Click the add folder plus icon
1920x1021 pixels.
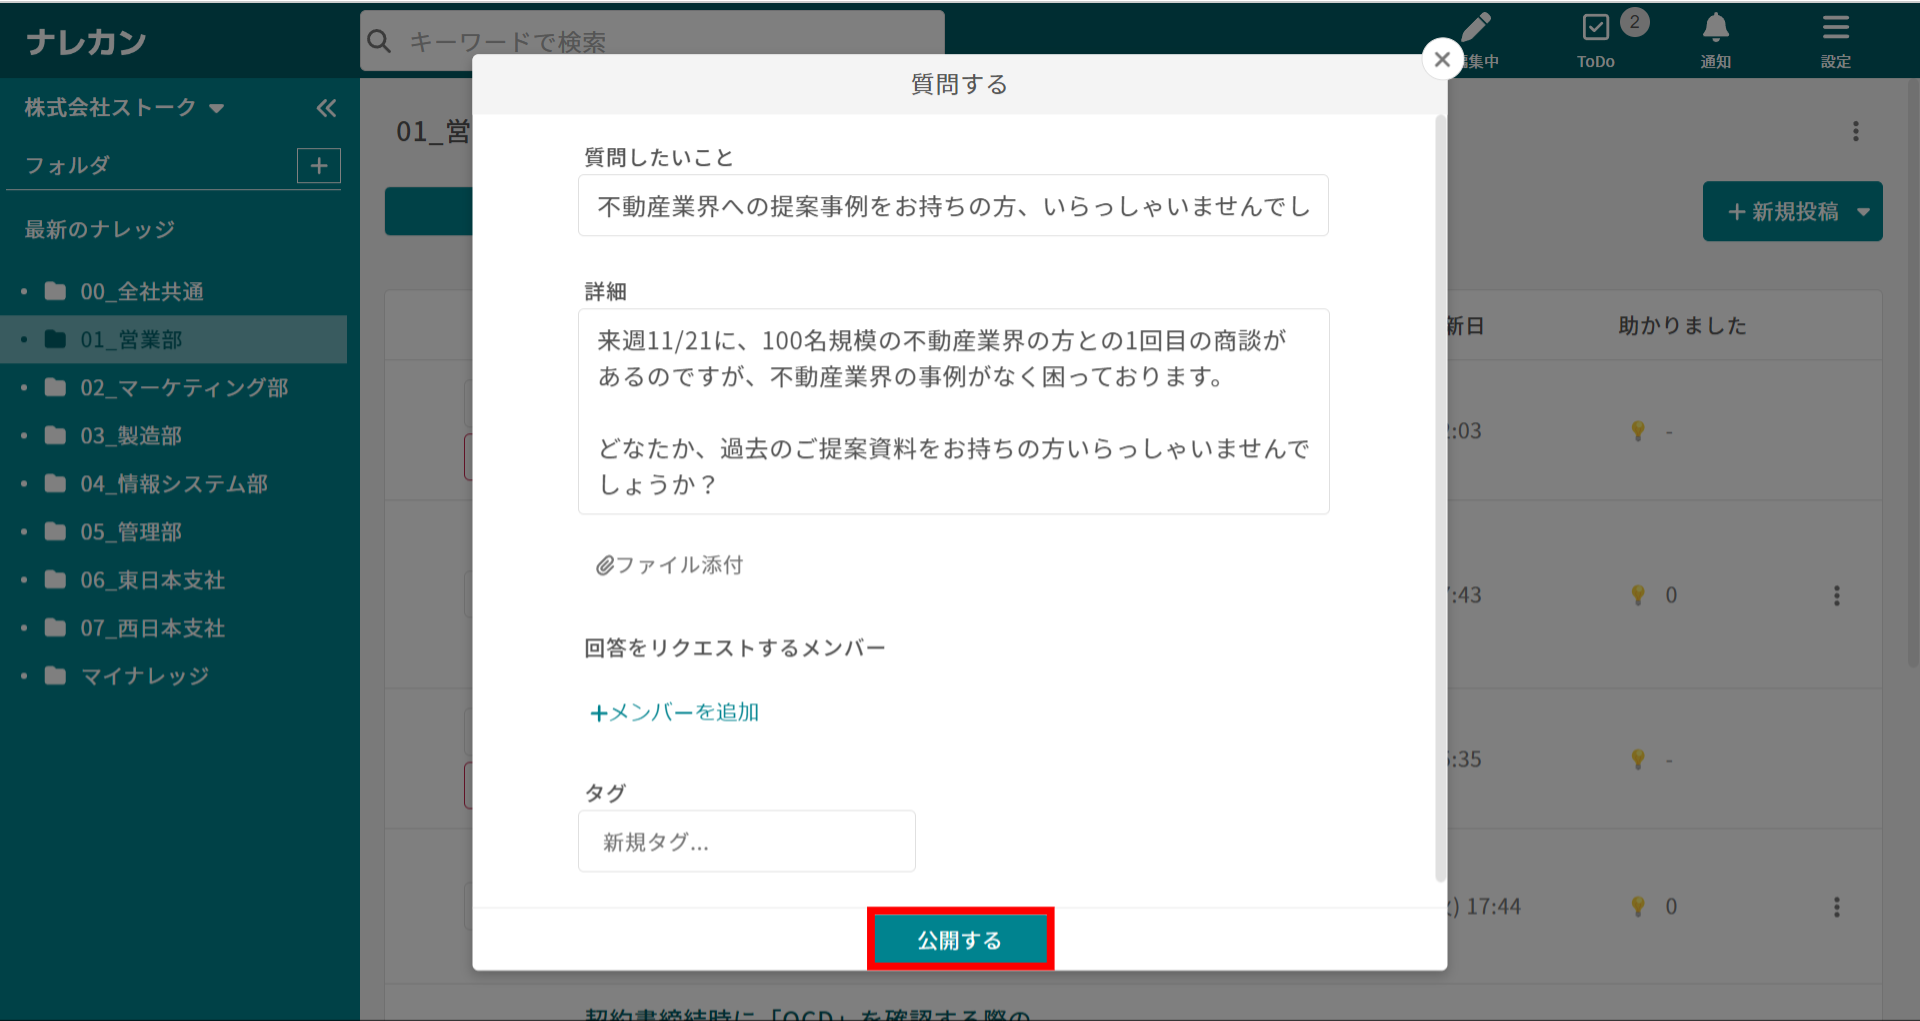pos(319,166)
